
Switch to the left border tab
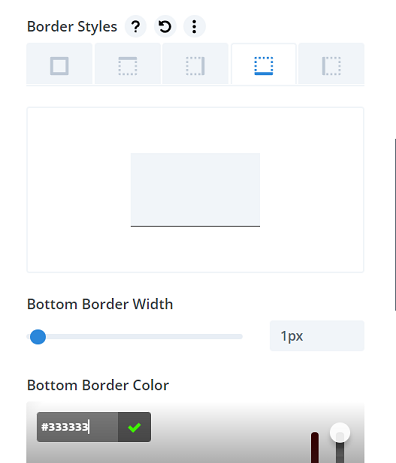(331, 64)
